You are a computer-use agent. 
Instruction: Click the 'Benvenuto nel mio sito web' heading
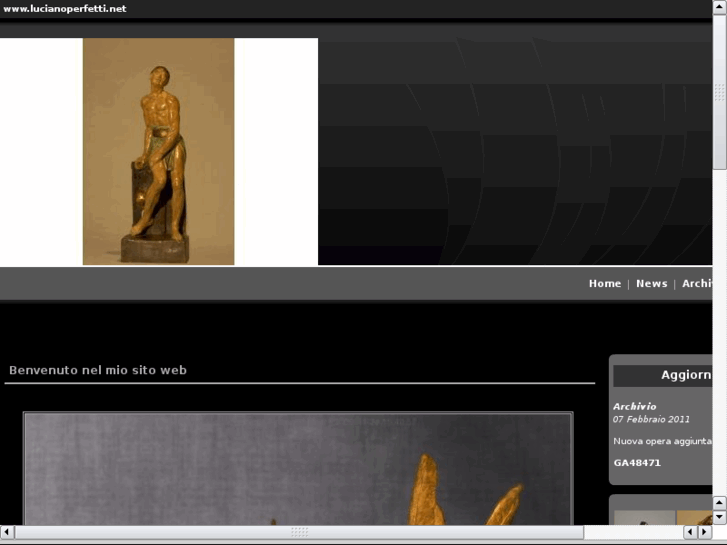[98, 370]
